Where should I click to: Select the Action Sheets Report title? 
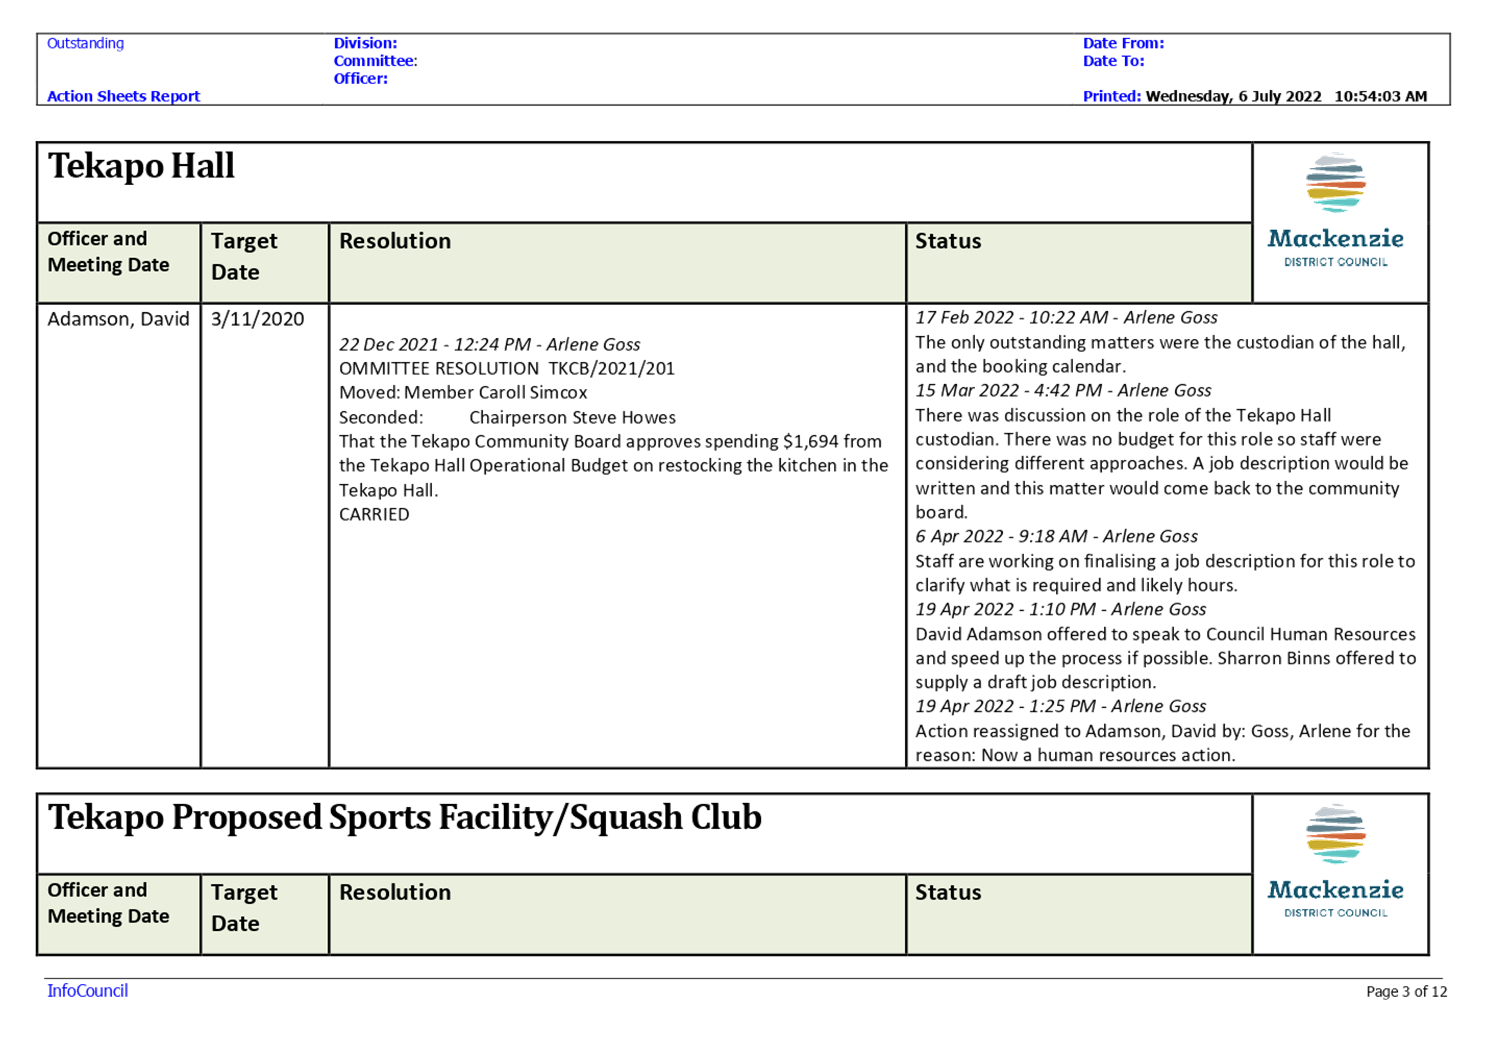click(123, 95)
